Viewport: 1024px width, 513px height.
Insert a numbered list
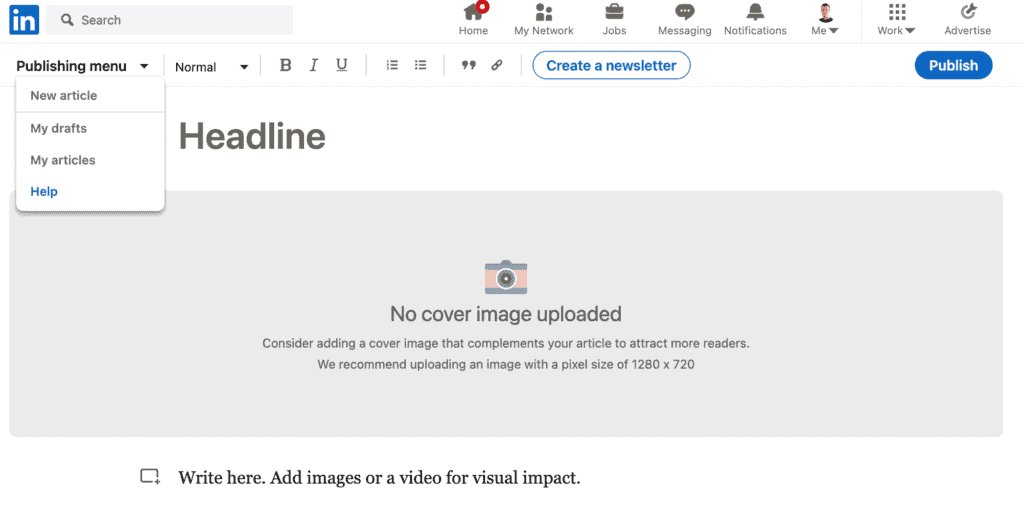[392, 66]
